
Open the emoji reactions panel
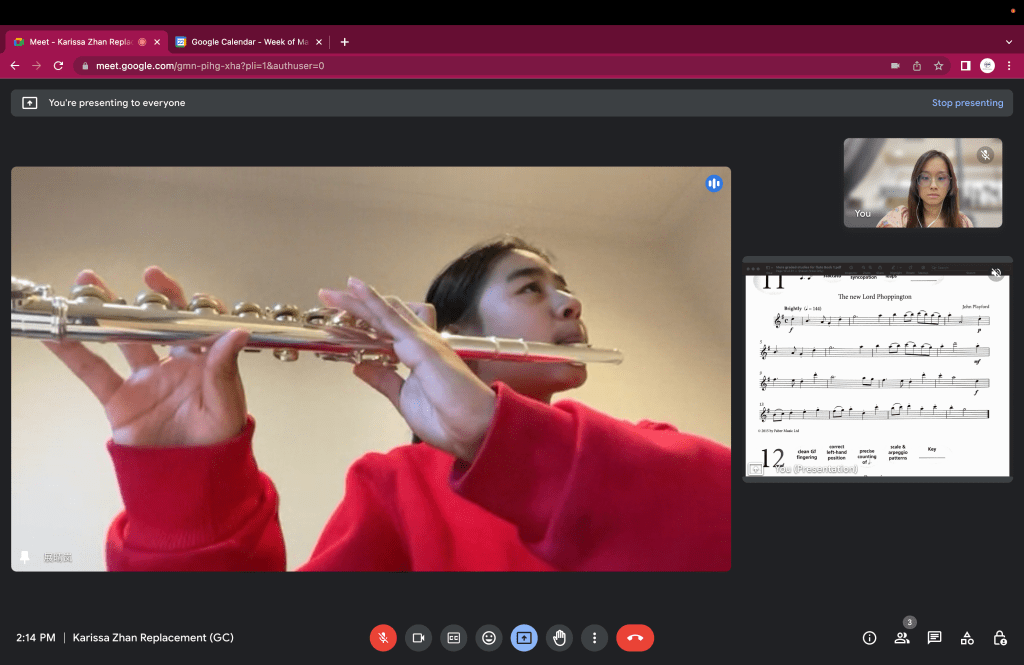coord(488,638)
